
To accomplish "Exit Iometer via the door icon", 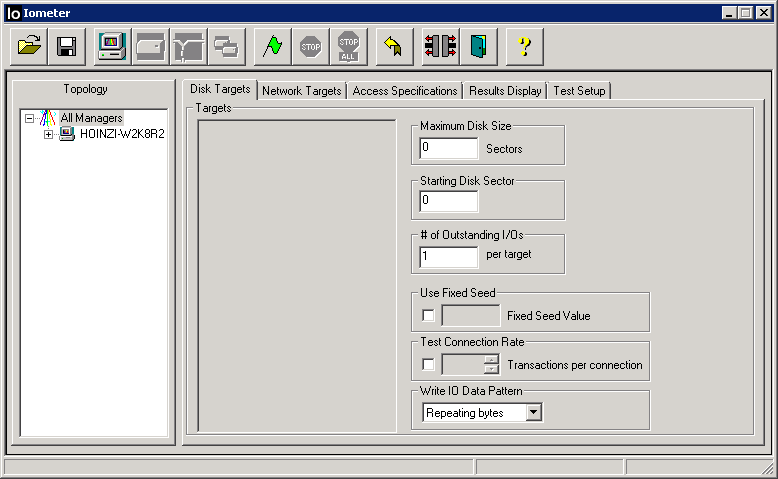I will tap(479, 47).
